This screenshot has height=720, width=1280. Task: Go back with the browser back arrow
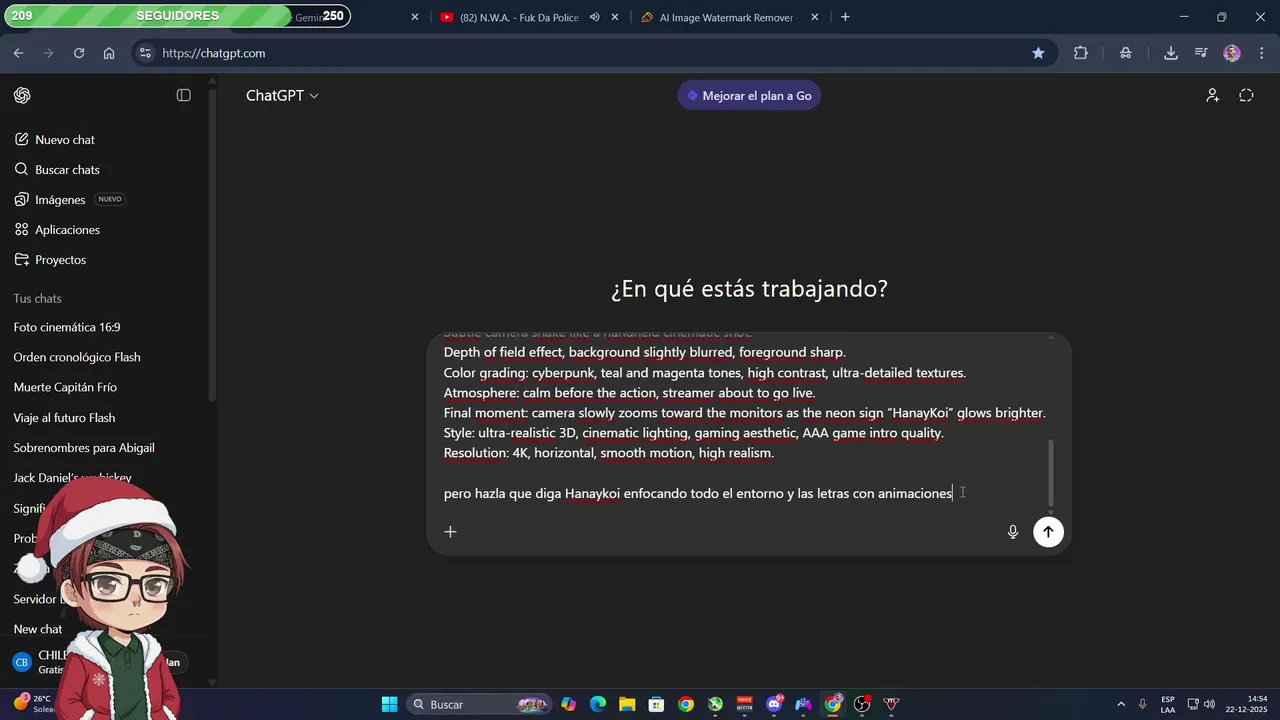click(19, 53)
